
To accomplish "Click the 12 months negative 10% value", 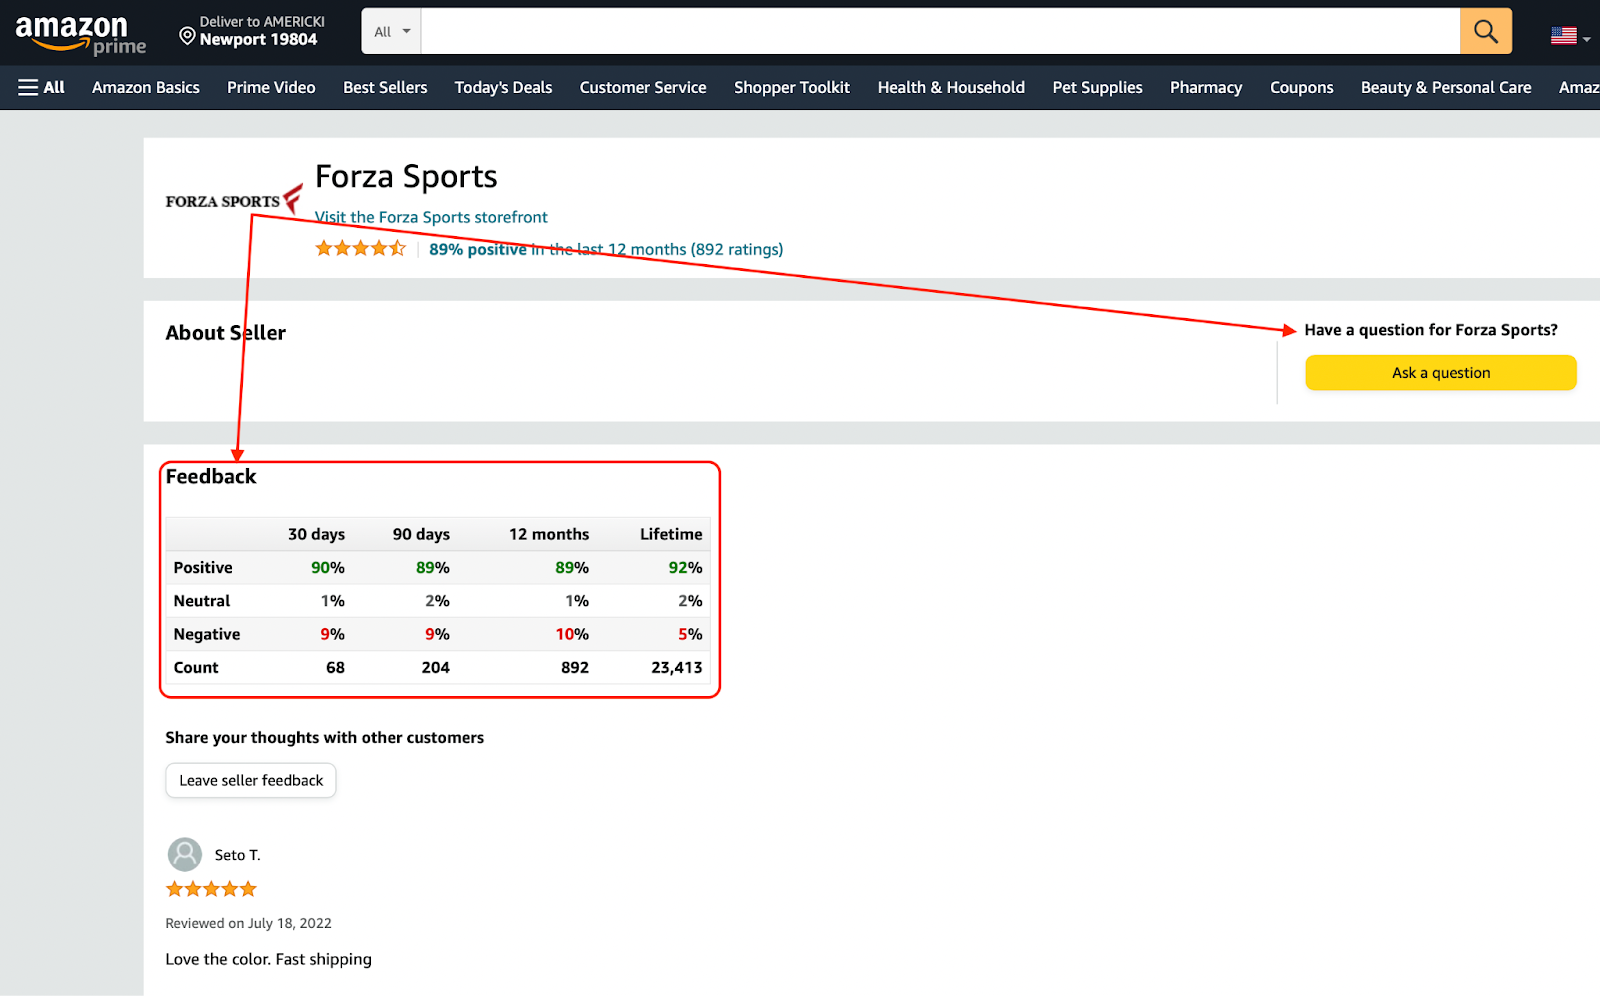I will coord(572,634).
